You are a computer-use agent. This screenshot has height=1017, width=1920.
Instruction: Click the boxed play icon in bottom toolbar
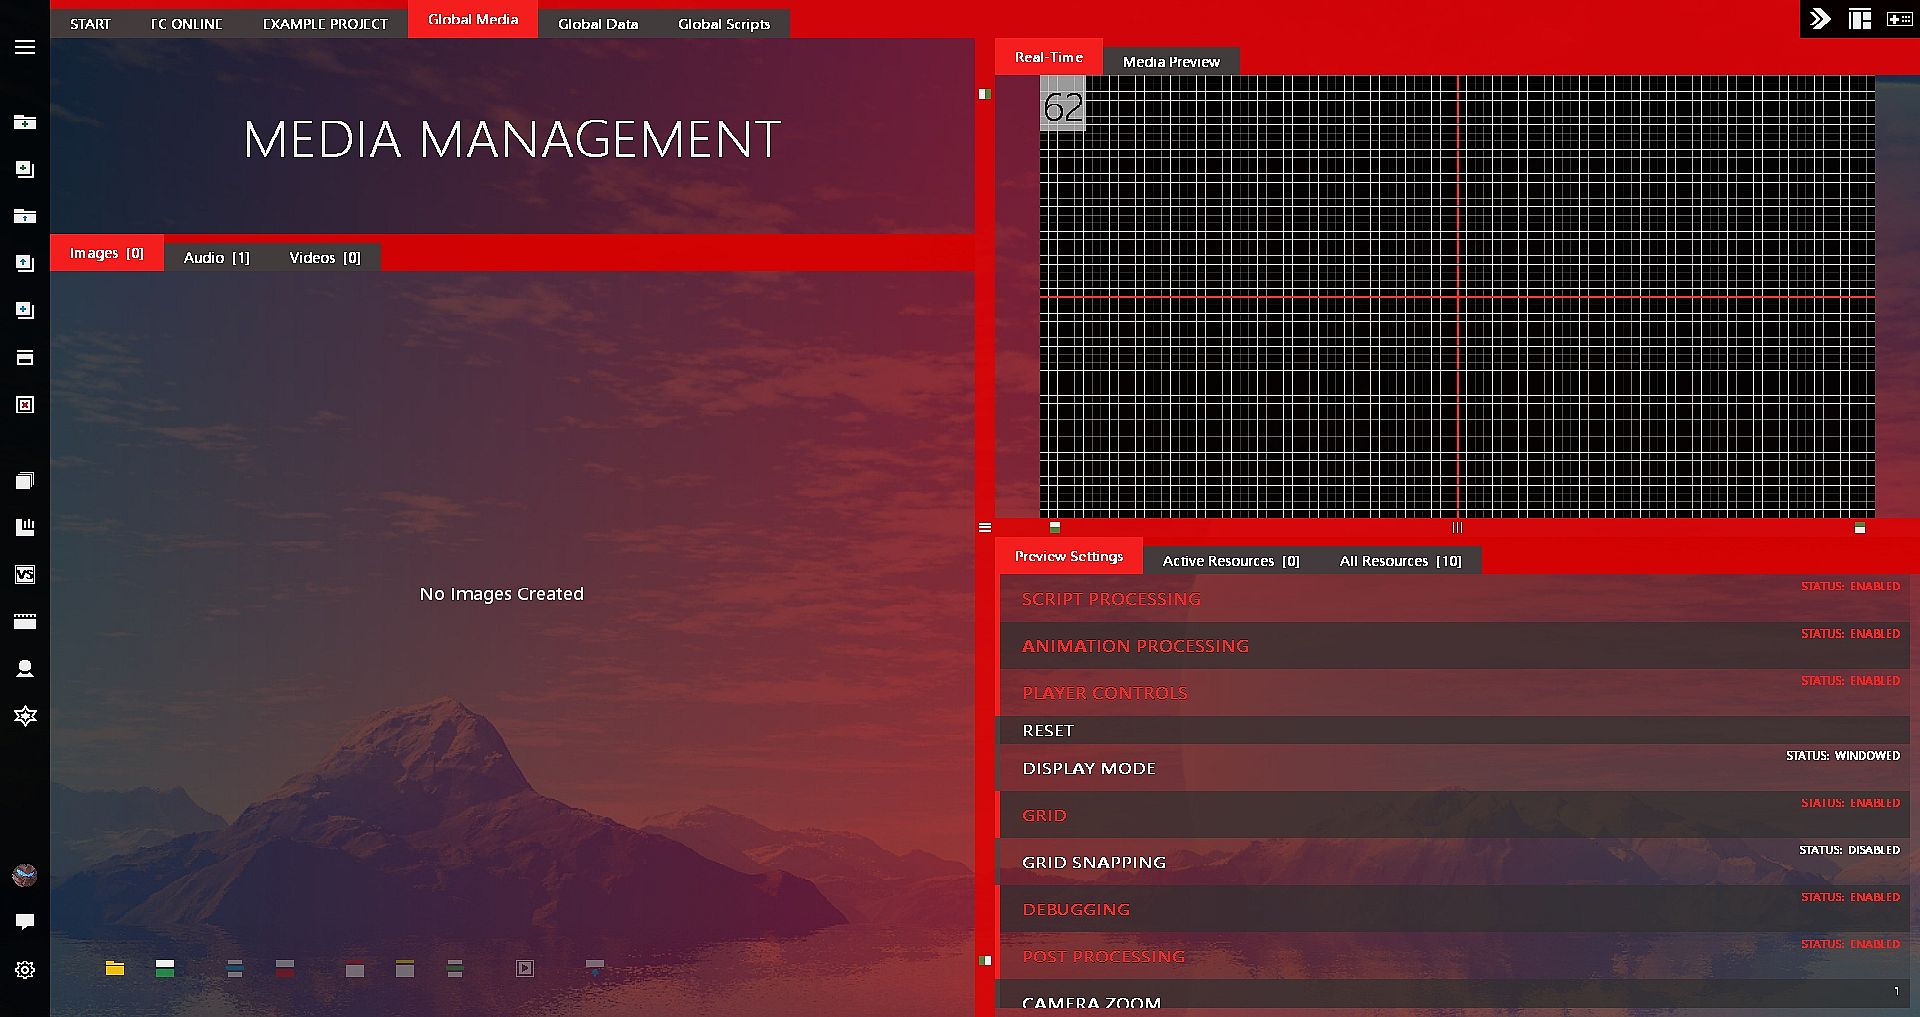(x=525, y=968)
